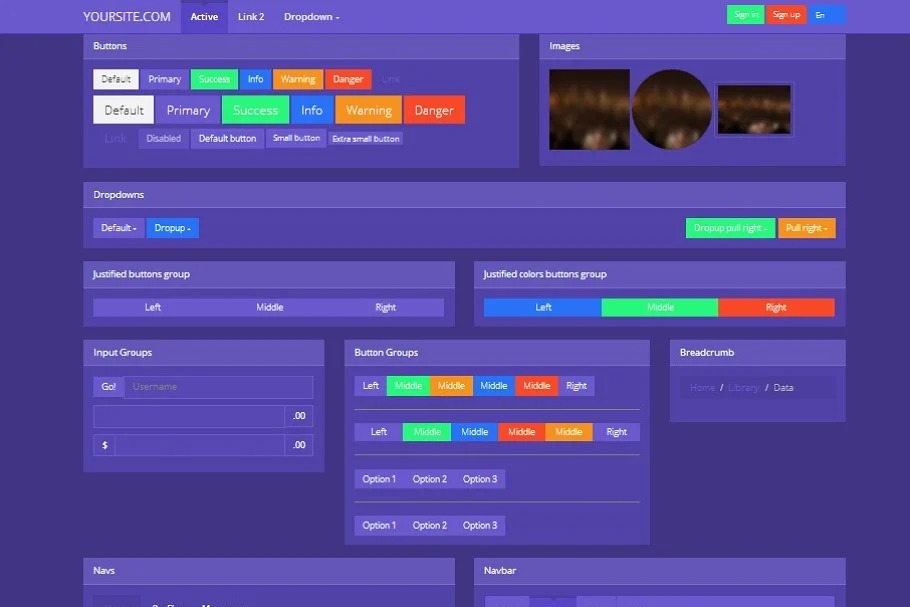
Task: Click the Go! input group button
Action: tap(108, 387)
